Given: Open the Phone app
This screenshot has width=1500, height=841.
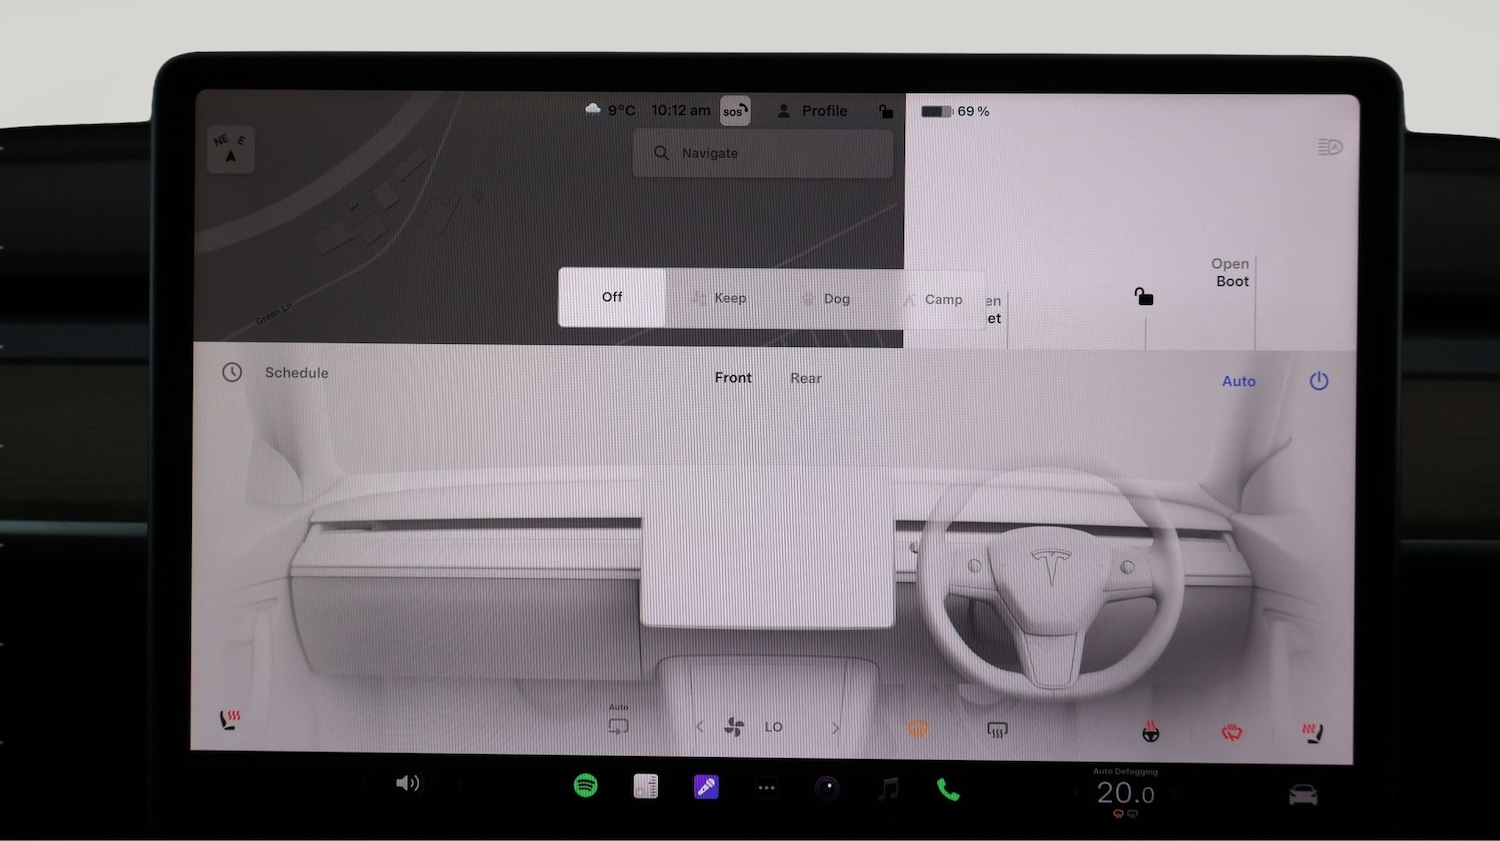Looking at the screenshot, I should pyautogui.click(x=947, y=789).
